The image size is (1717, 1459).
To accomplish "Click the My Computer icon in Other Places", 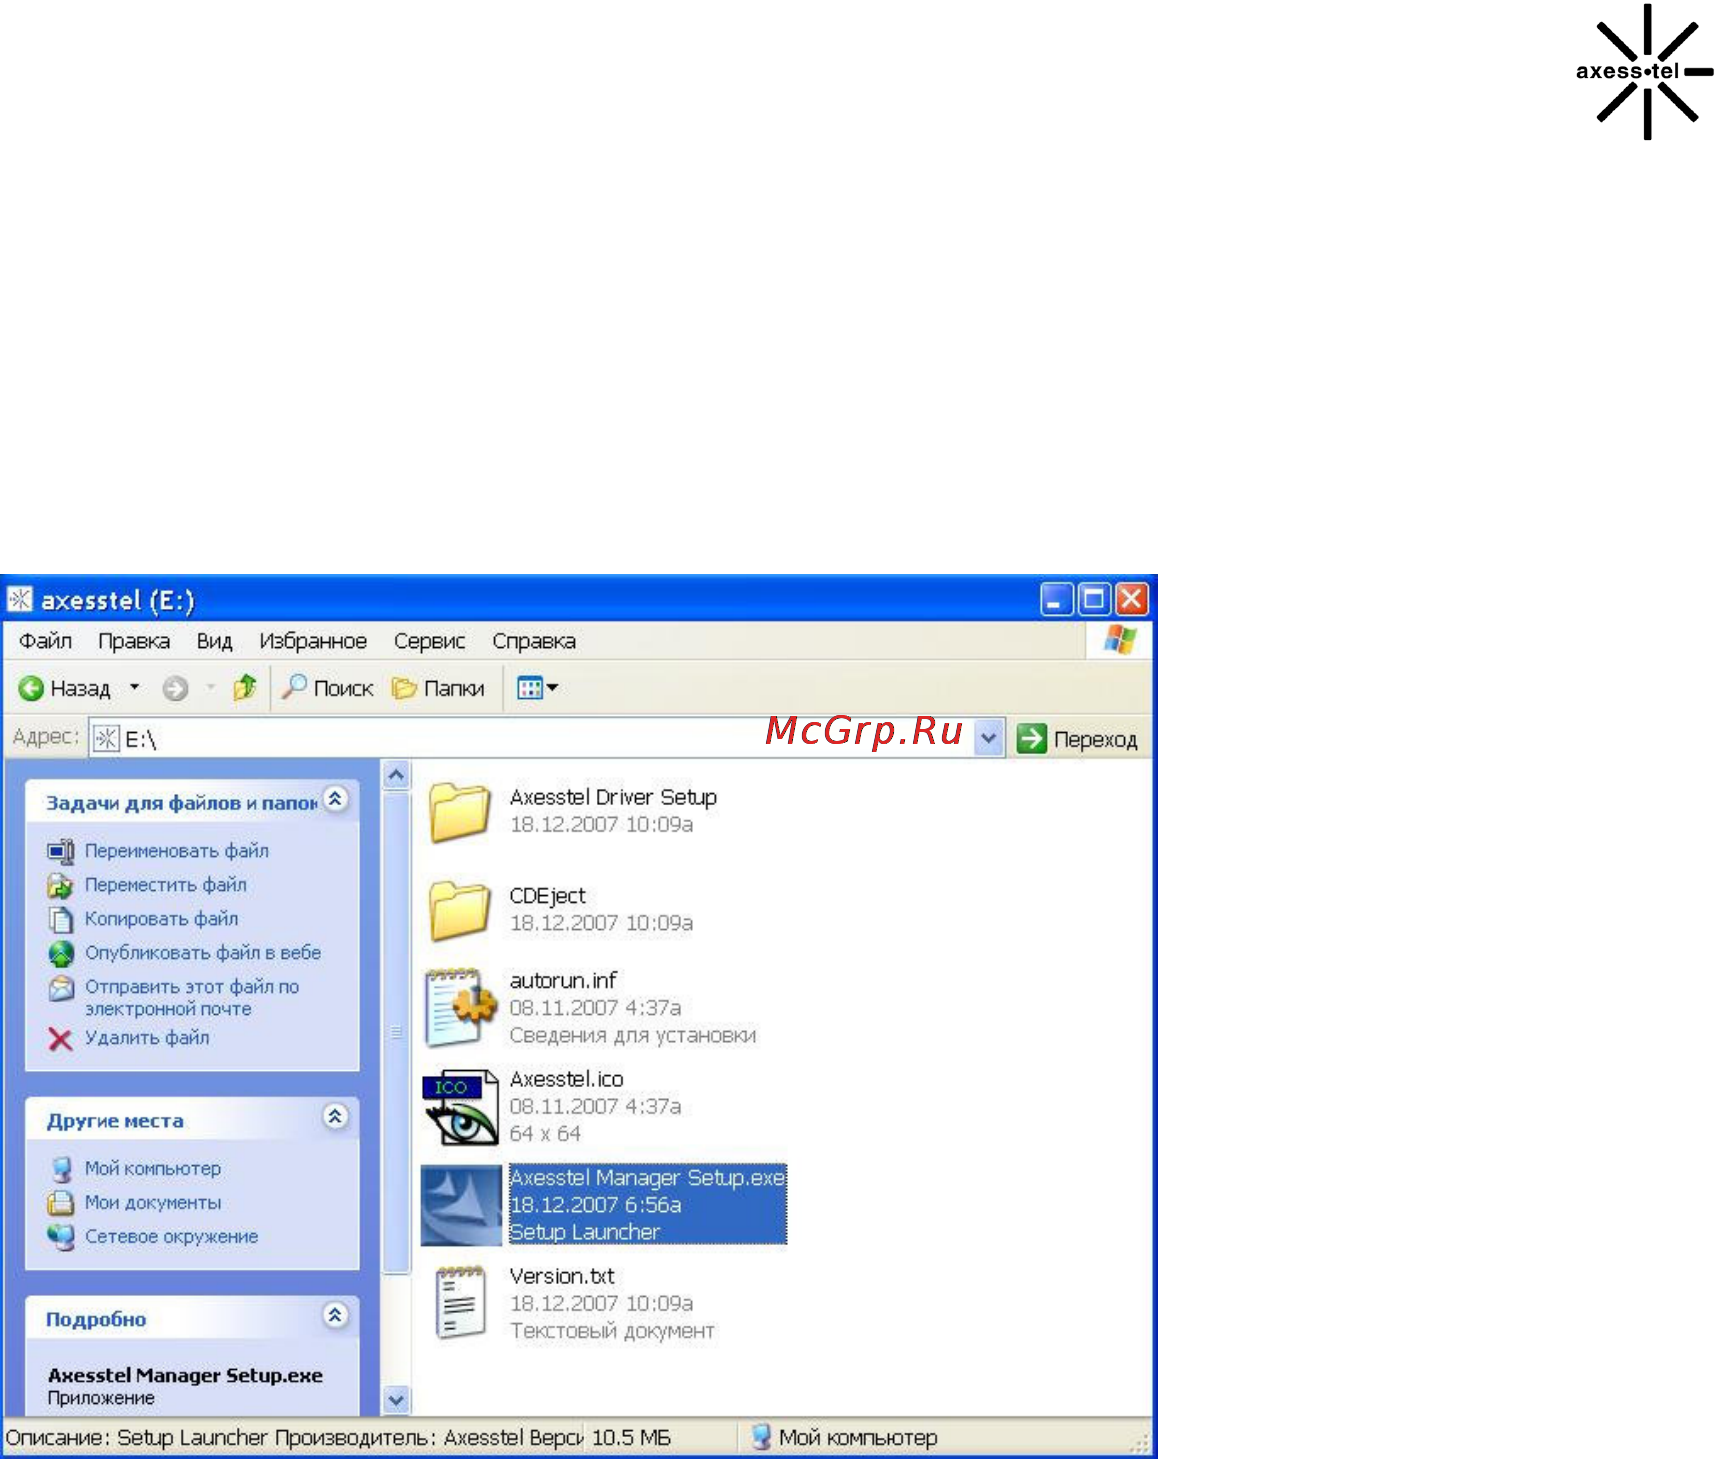I will 61,1169.
